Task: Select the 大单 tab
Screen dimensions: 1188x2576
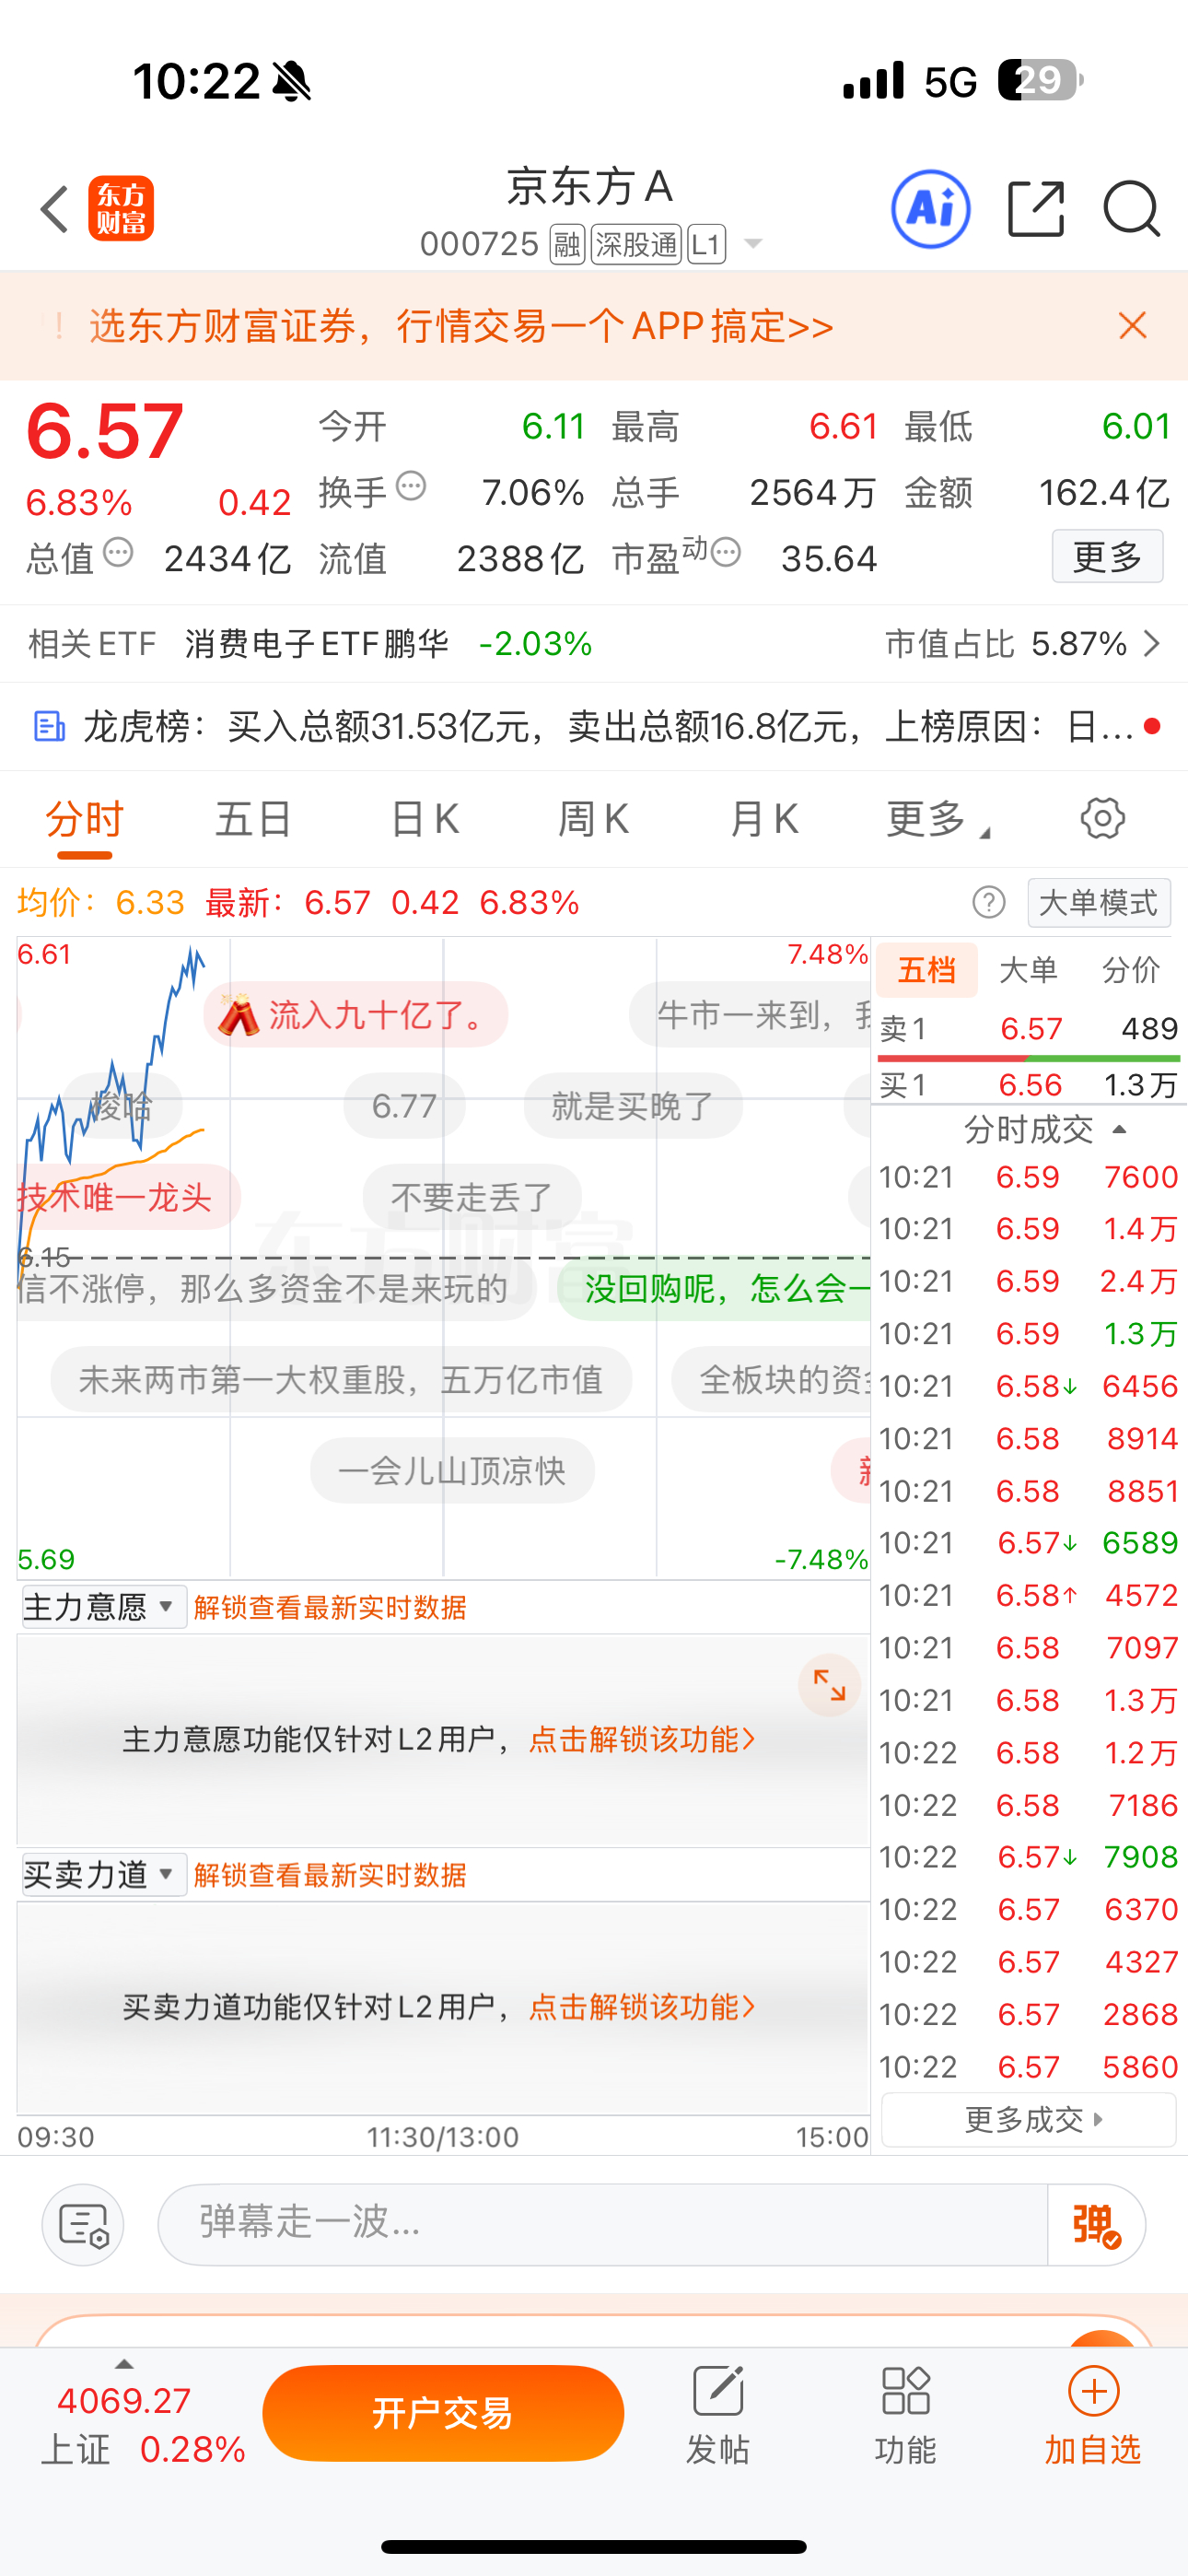Action: [x=1028, y=969]
